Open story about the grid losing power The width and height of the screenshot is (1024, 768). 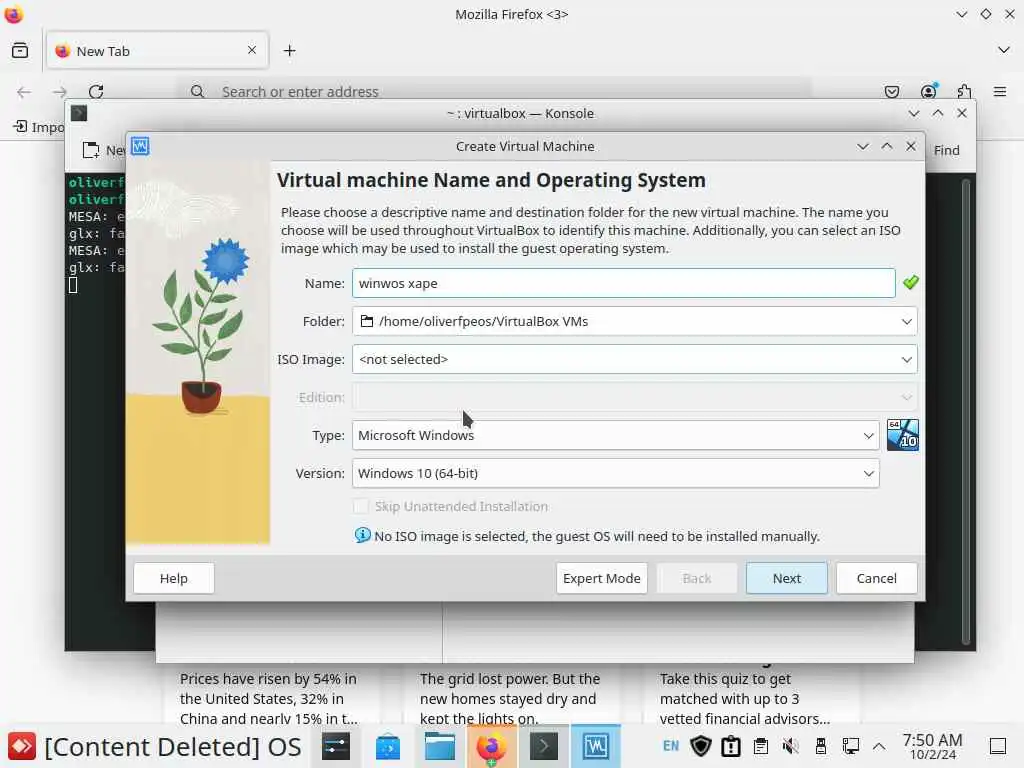click(510, 698)
